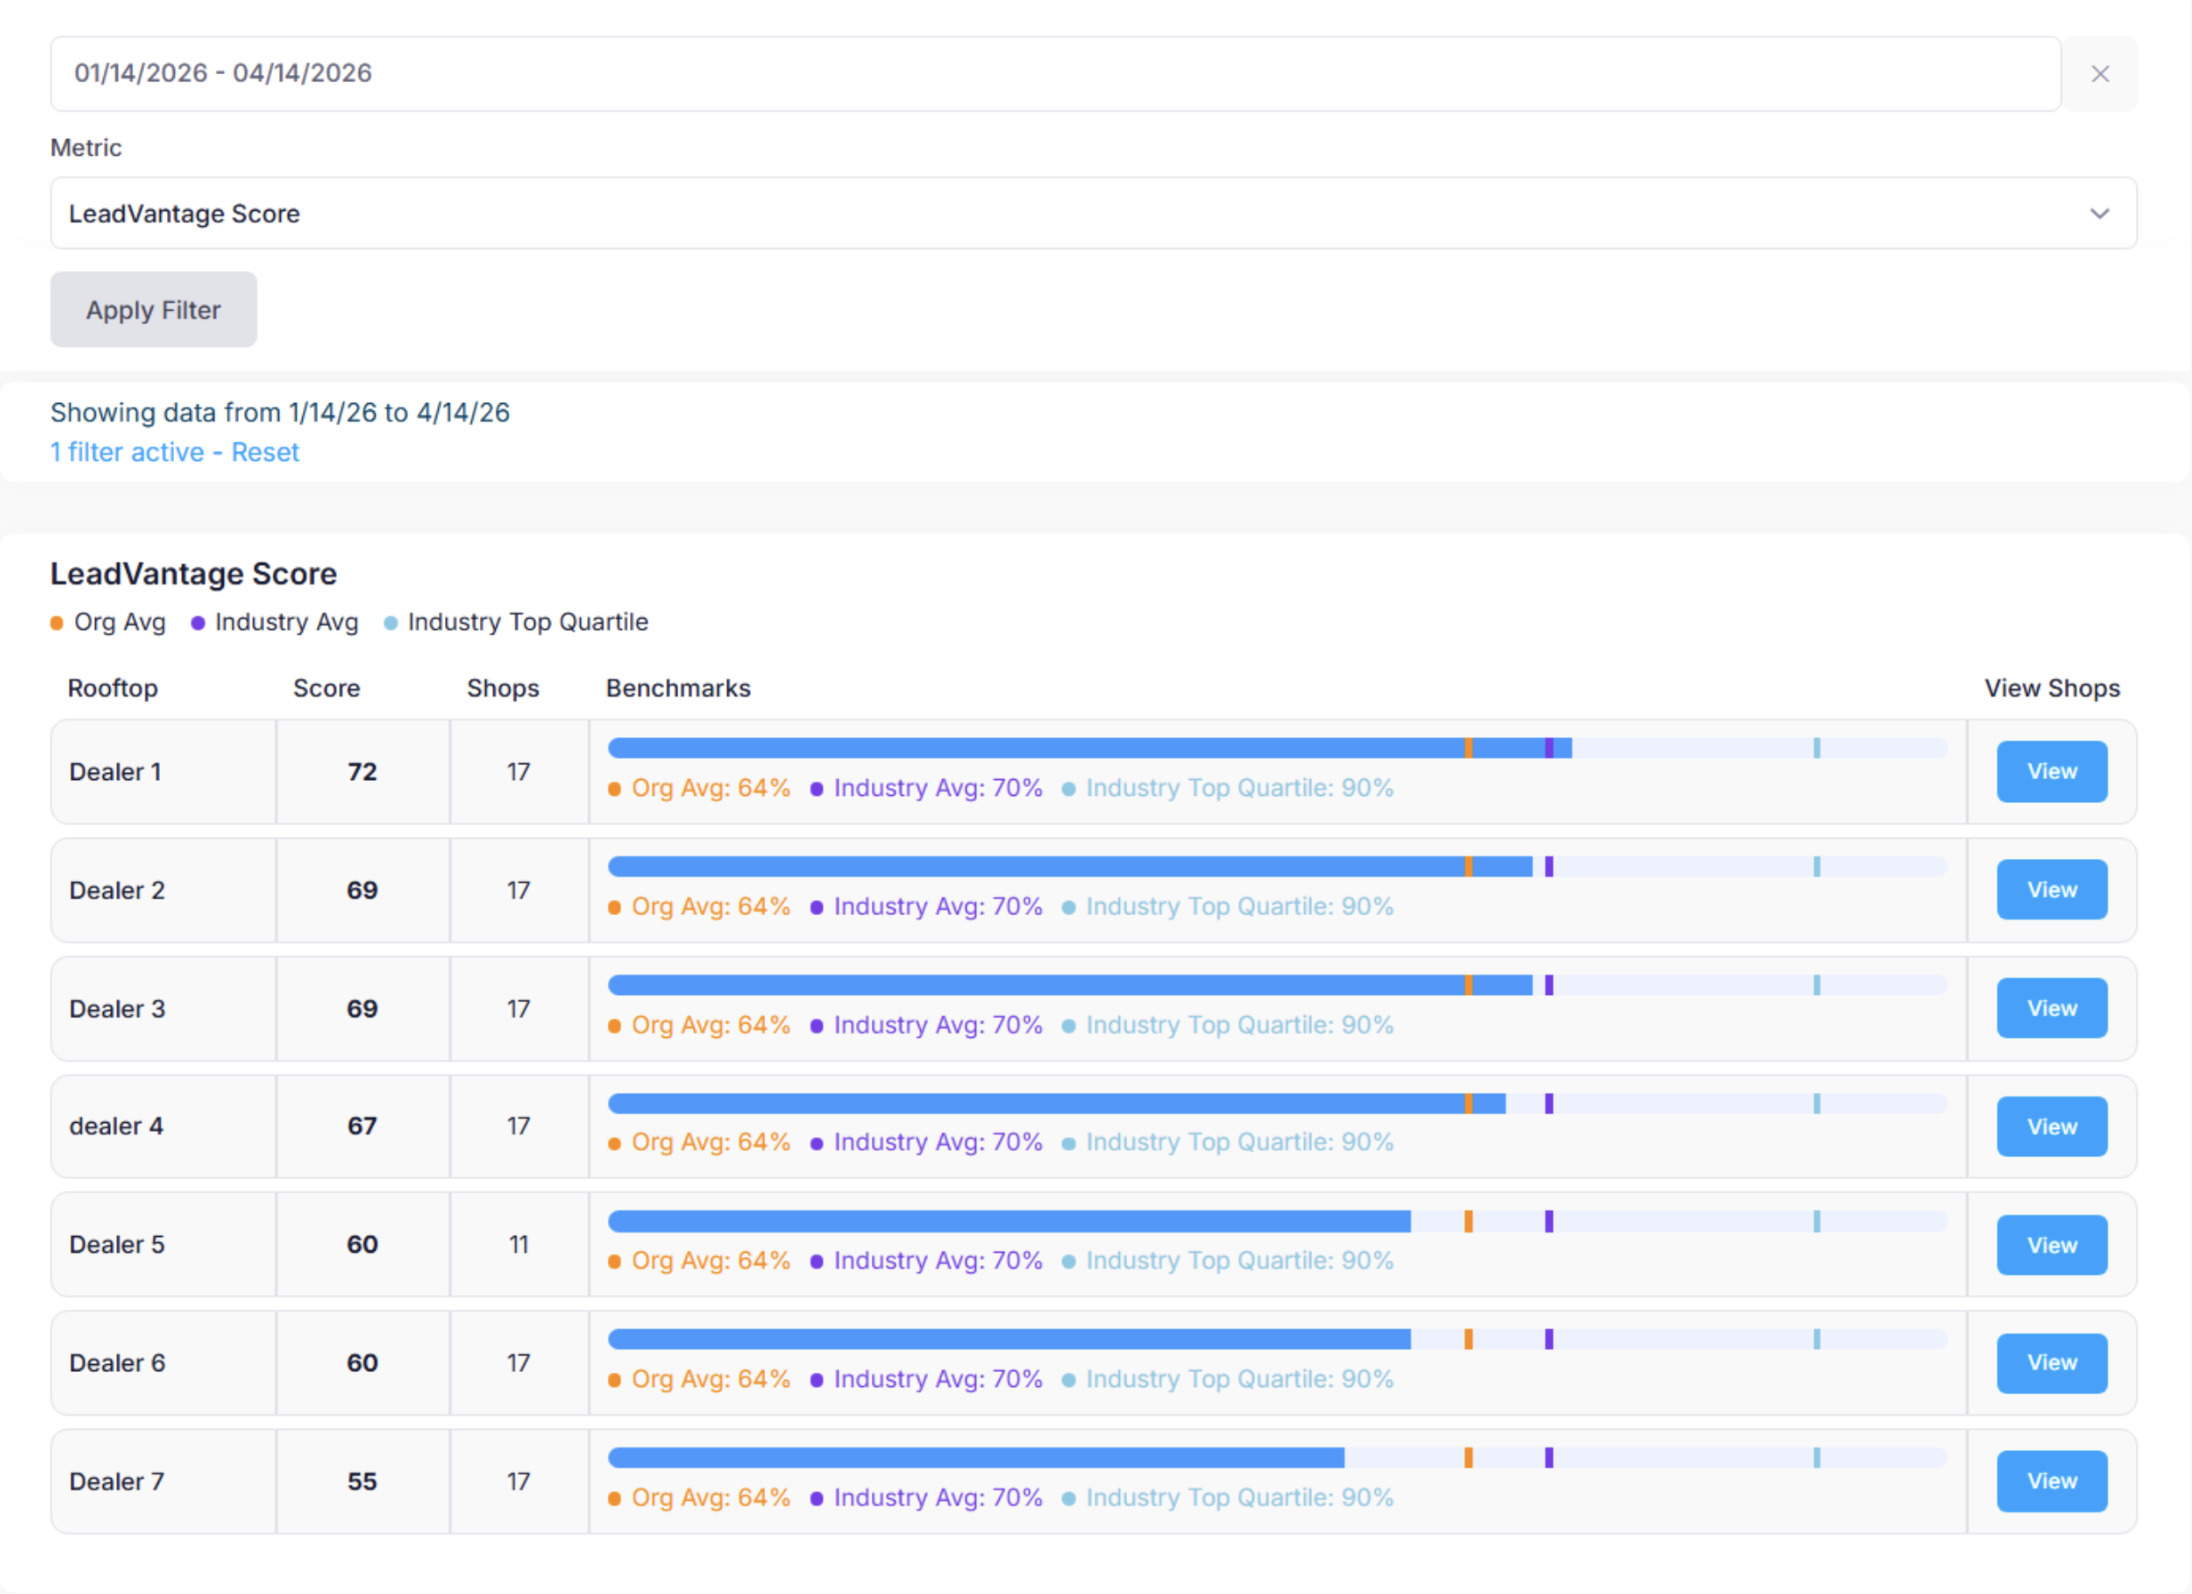
Task: Click Dealer 5 orange Org Avg marker
Action: 1468,1221
